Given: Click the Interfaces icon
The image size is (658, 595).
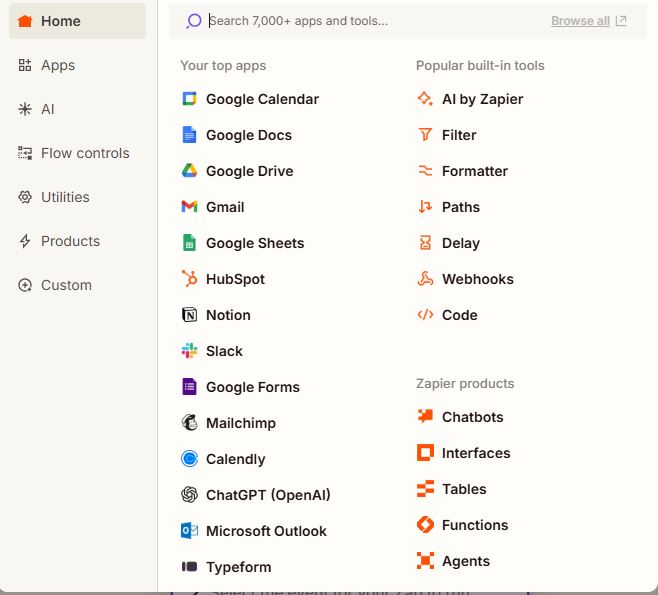Looking at the screenshot, I should coord(425,452).
